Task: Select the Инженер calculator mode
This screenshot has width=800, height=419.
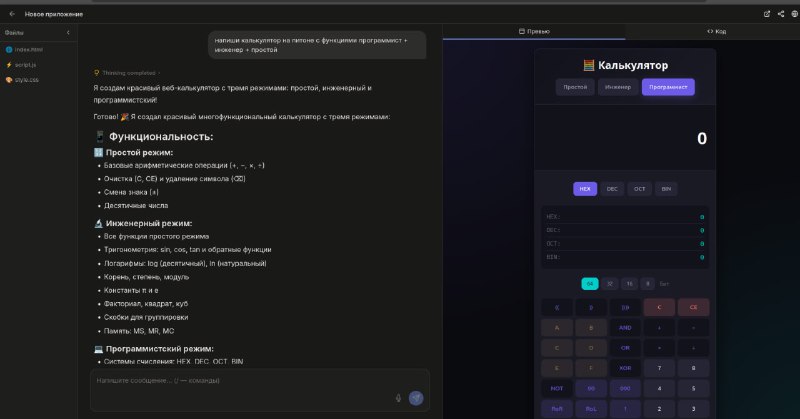Action: tap(618, 87)
